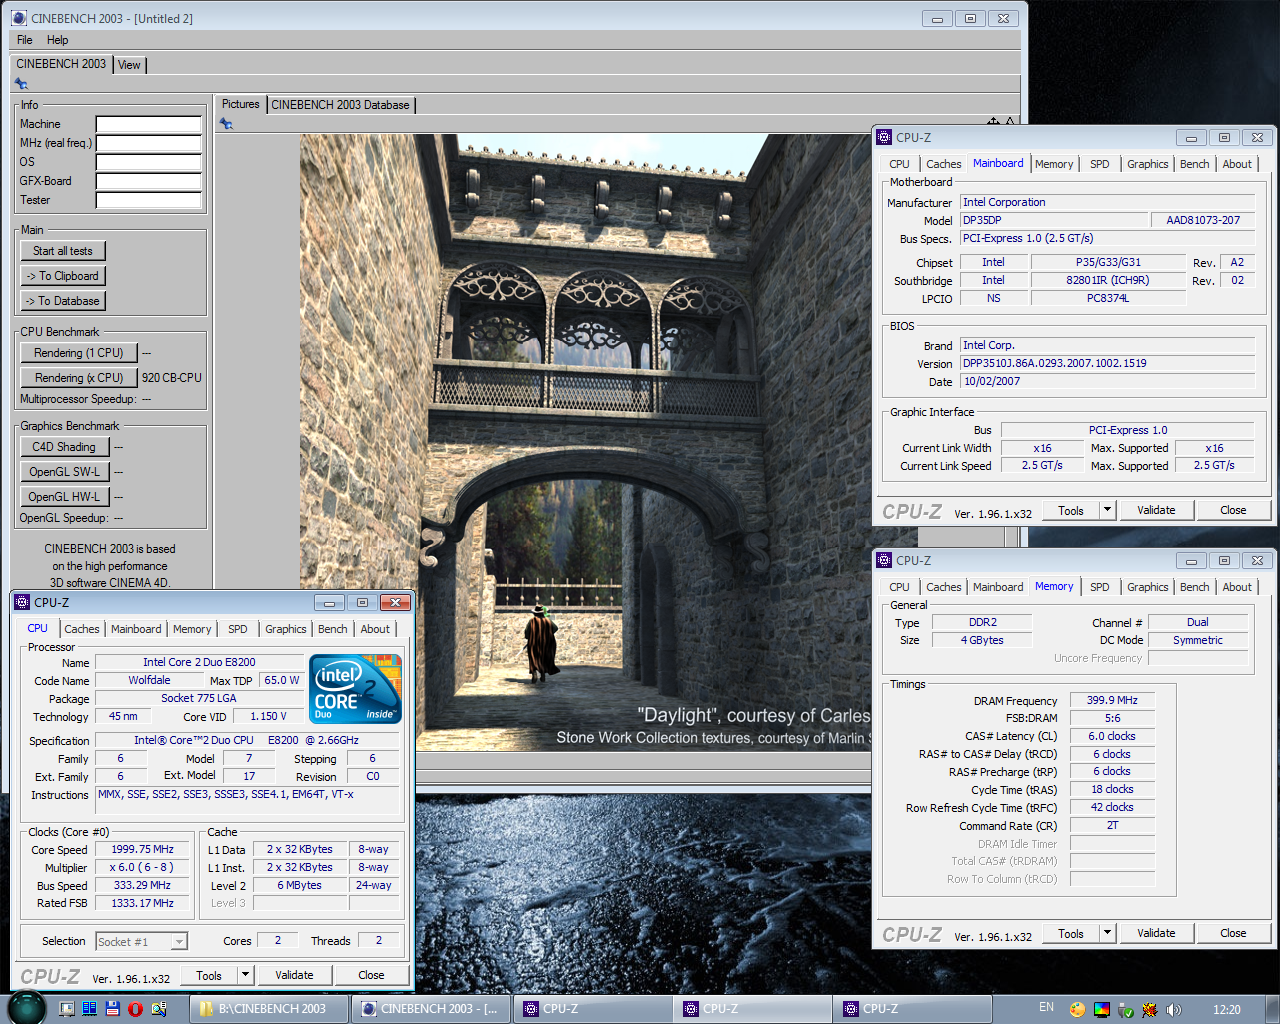This screenshot has height=1024, width=1280.
Task: Expand the Socket #1 selection dropdown
Action: (x=179, y=941)
